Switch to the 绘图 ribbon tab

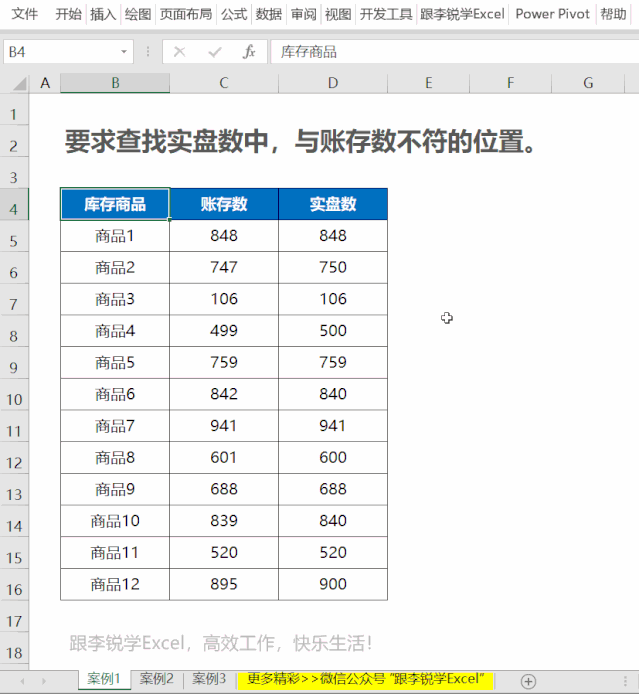pyautogui.click(x=138, y=14)
